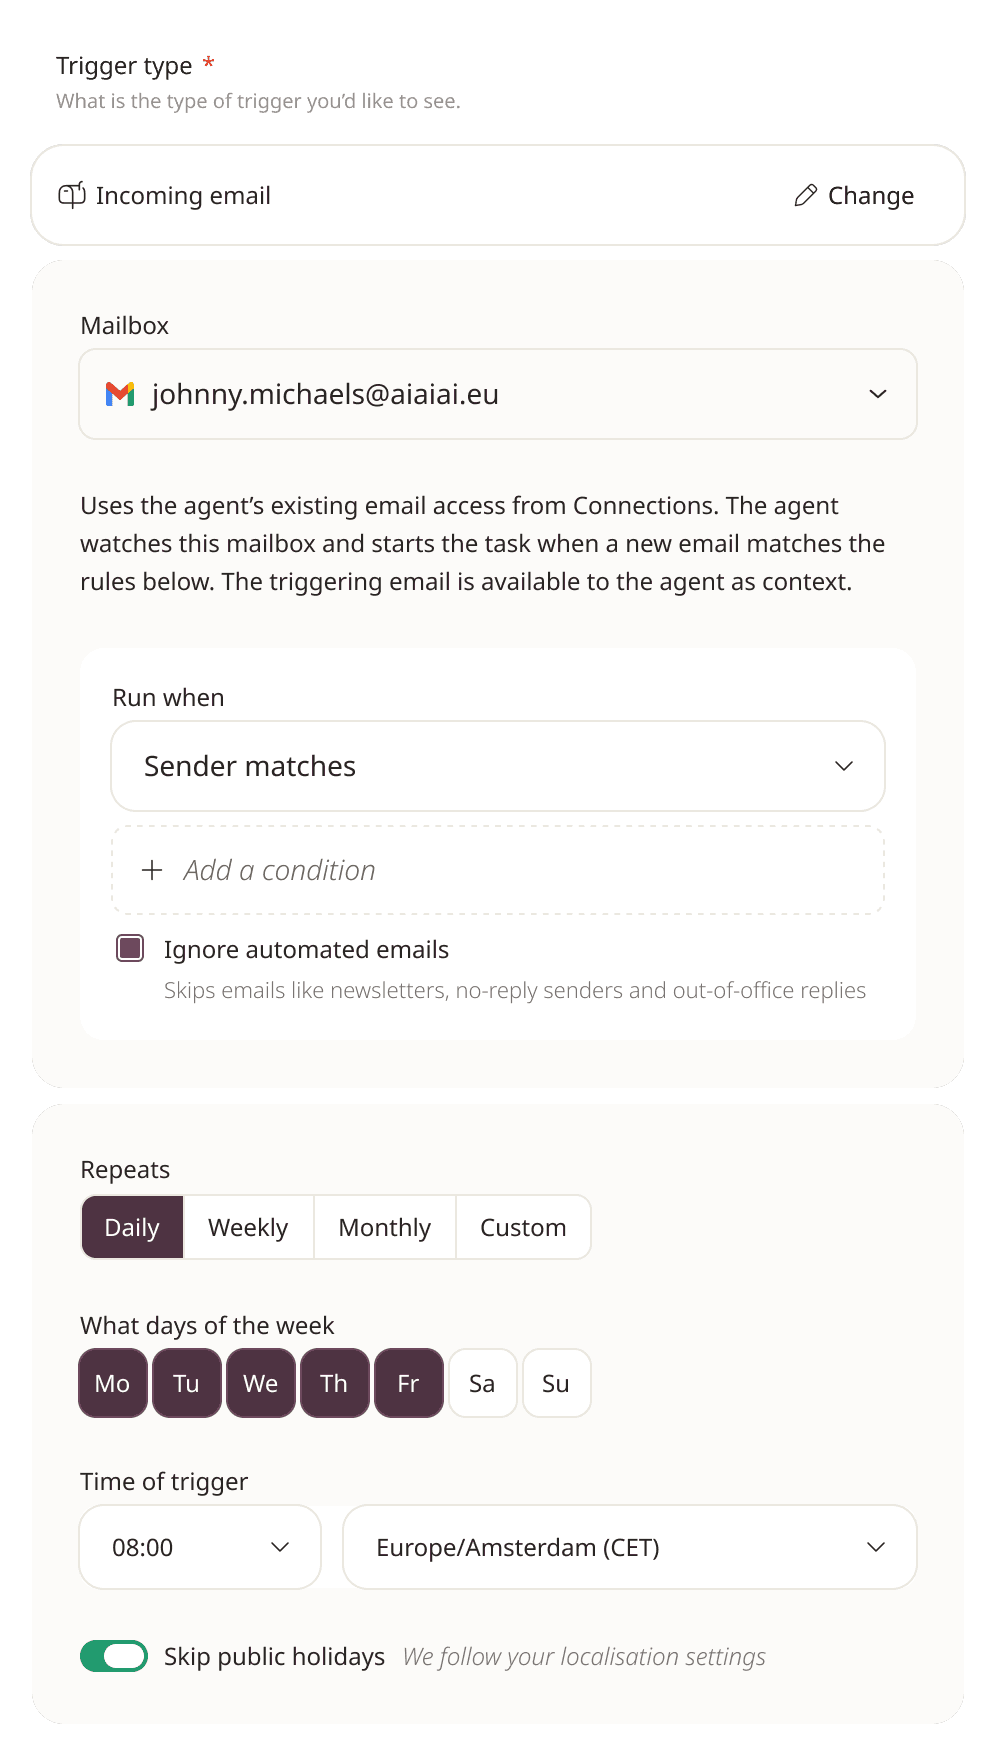Image resolution: width=996 pixels, height=1756 pixels.
Task: Switch to the Custom repeat tab
Action: (523, 1227)
